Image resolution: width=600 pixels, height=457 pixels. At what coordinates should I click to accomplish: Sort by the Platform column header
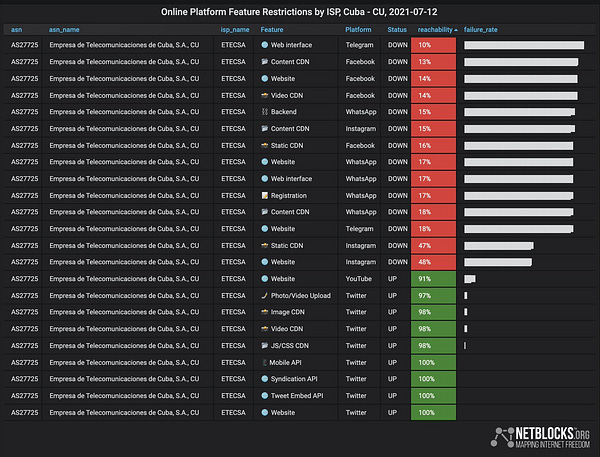click(358, 29)
